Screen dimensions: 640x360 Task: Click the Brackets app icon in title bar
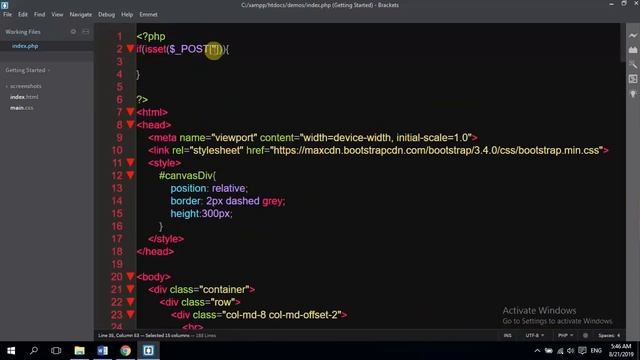click(x=4, y=5)
